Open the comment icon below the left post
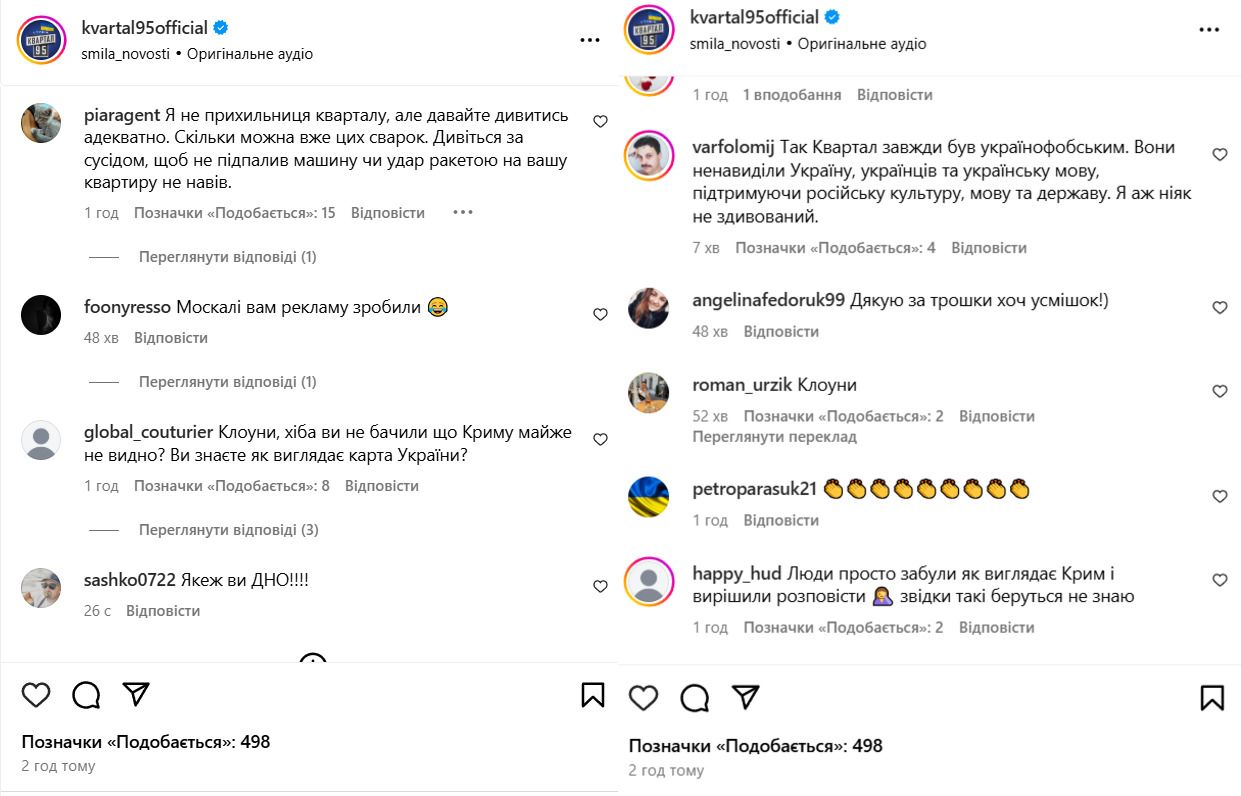 click(x=85, y=694)
